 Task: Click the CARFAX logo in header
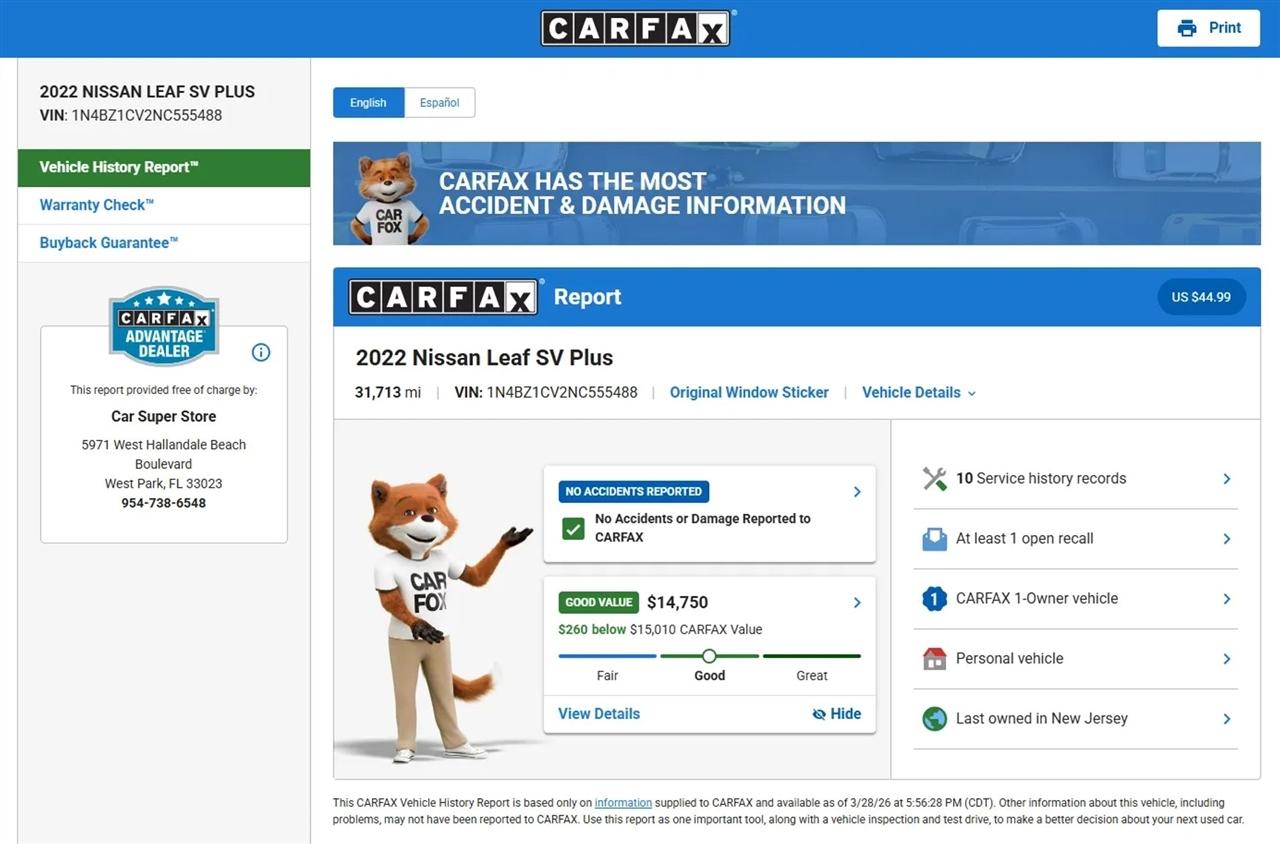click(x=636, y=28)
